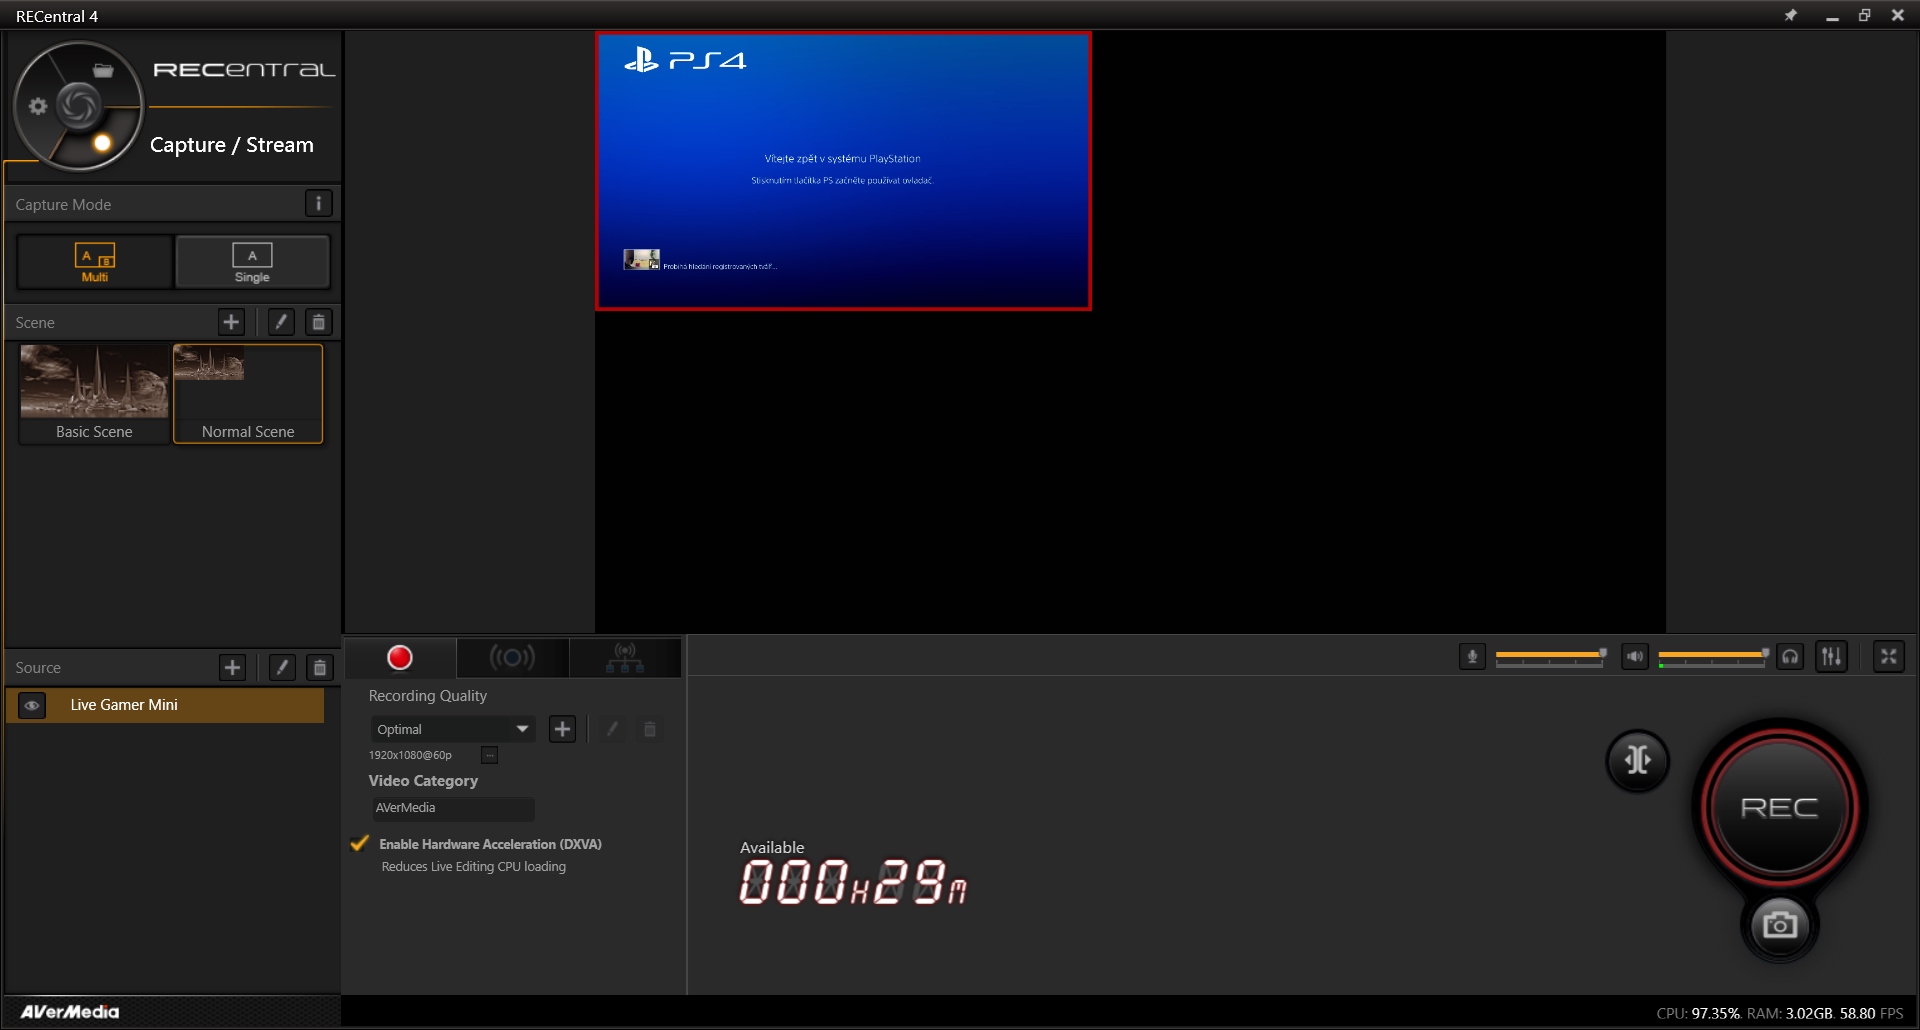Click the Video Category label
The image size is (1920, 1030).
[423, 781]
